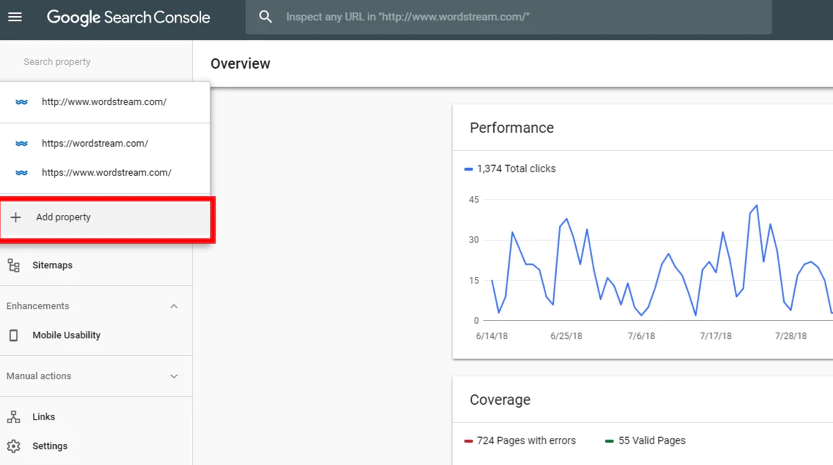Click the Enhancements section label
This screenshot has width=833, height=465.
click(x=38, y=306)
